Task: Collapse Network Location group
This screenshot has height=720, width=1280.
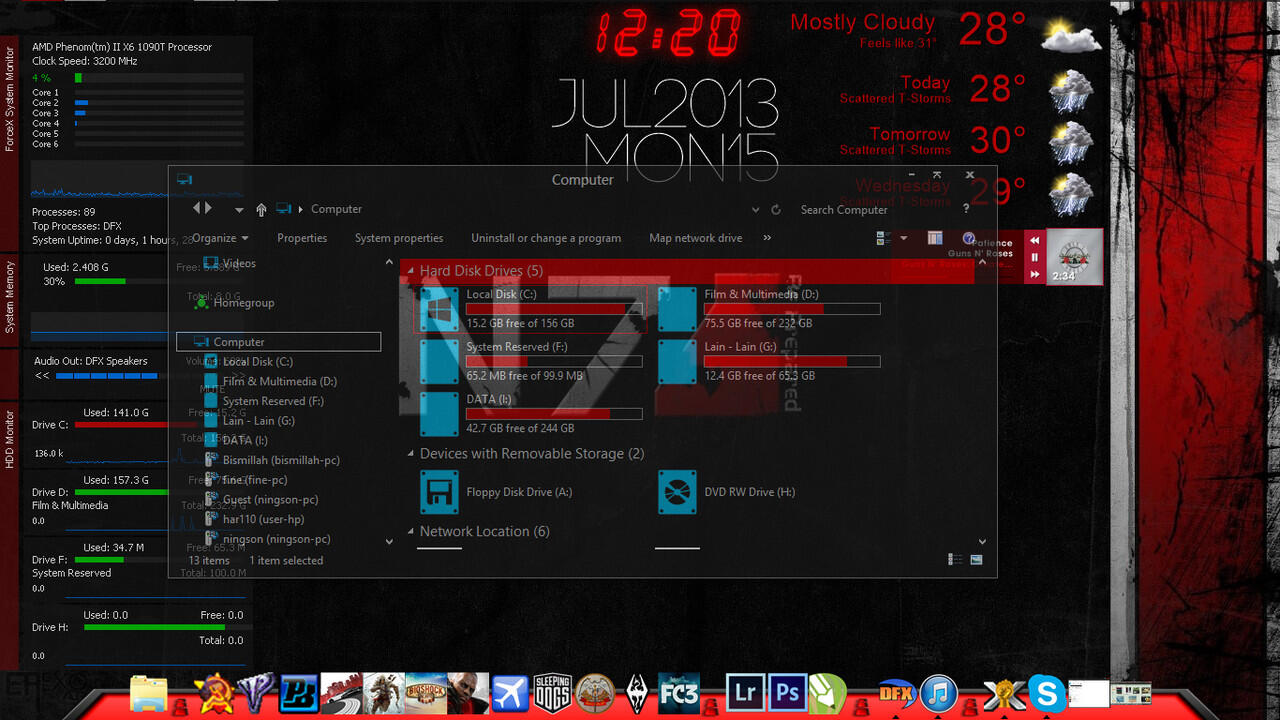Action: coord(409,532)
